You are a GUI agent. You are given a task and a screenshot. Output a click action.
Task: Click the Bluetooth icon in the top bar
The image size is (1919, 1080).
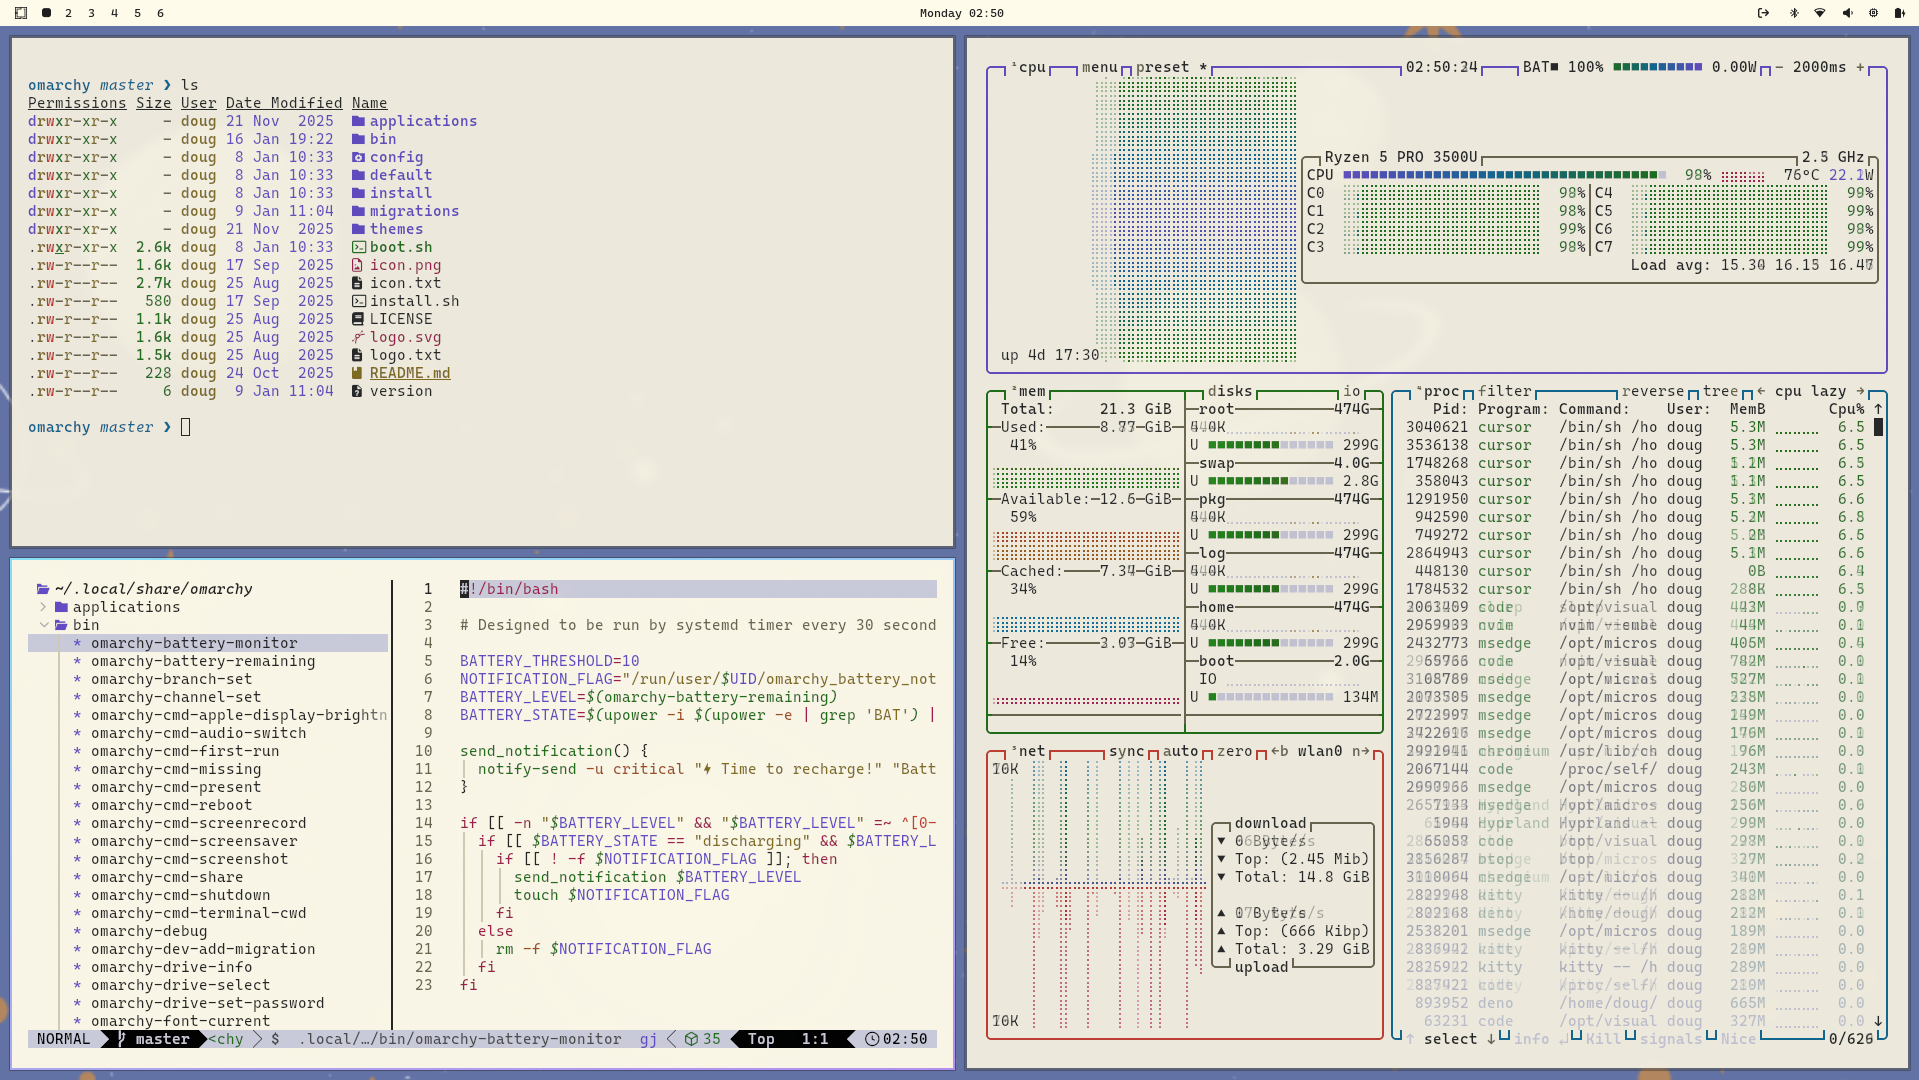pyautogui.click(x=1794, y=13)
